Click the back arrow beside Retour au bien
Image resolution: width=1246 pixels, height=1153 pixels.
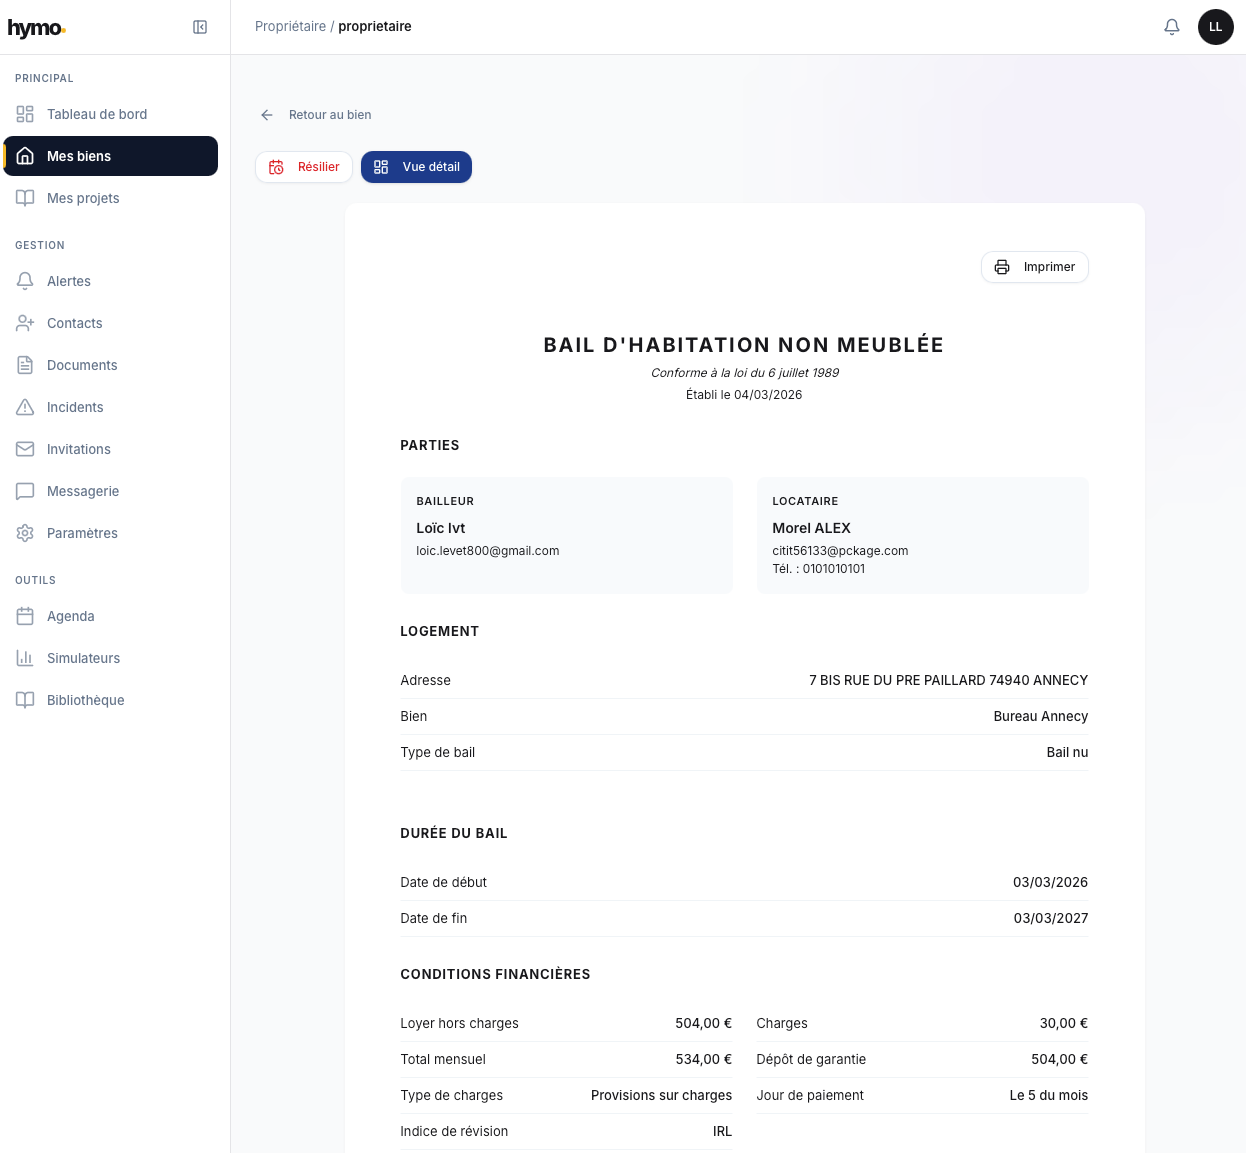[x=267, y=115]
